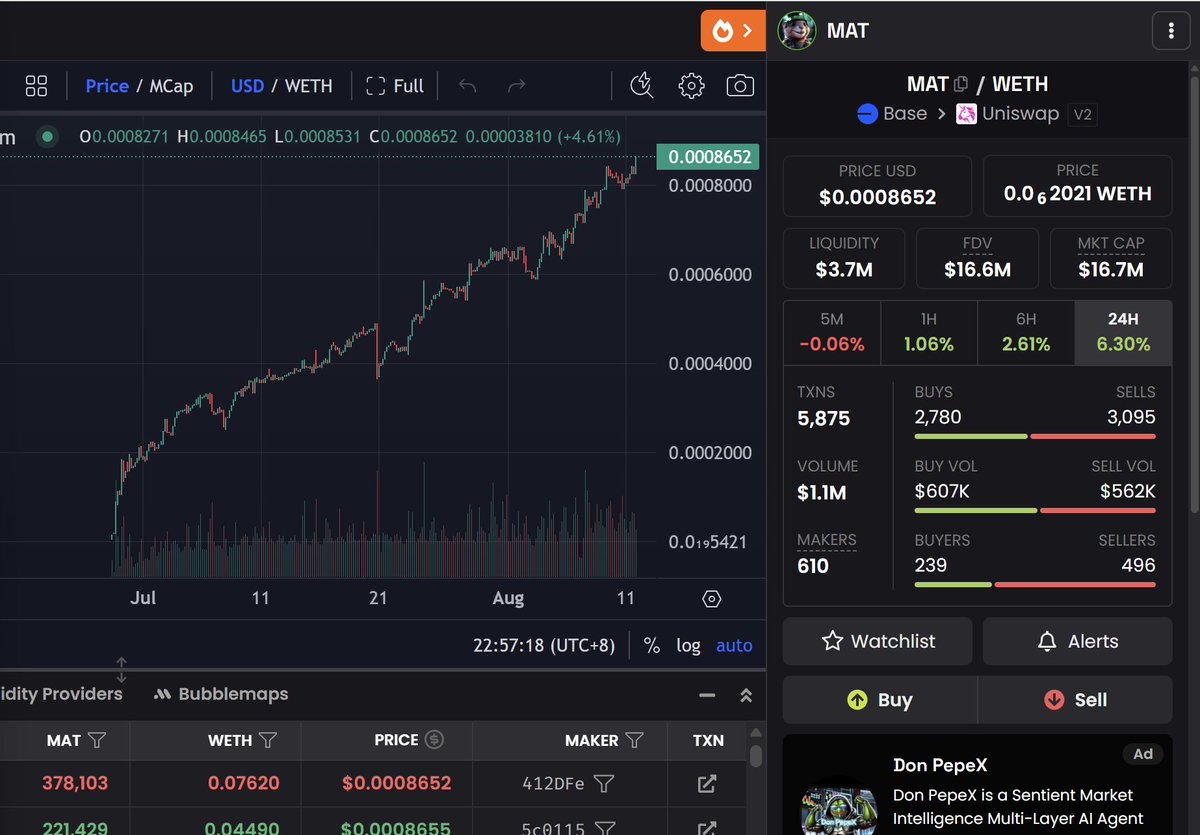Screen dimensions: 1200x835
Task: Click the Base chain icon
Action: coord(868,114)
